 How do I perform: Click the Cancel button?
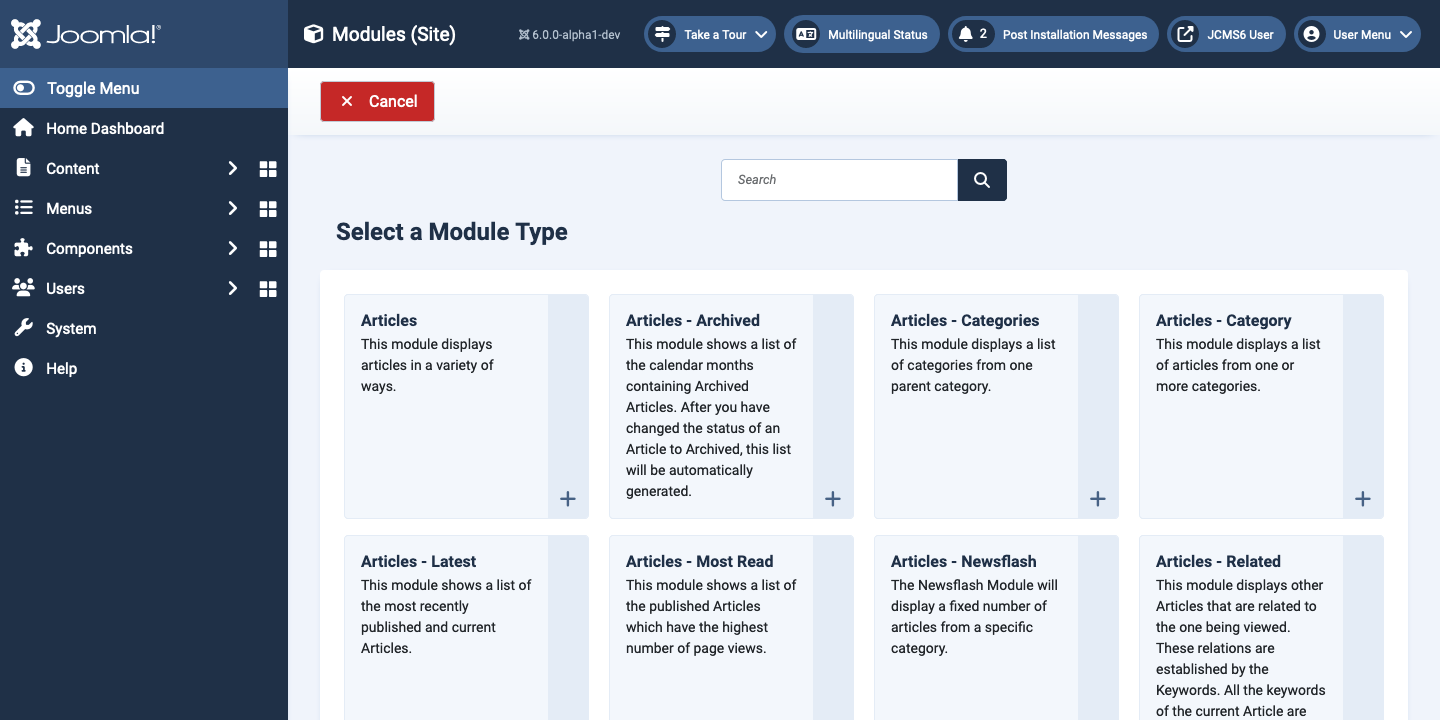point(377,101)
